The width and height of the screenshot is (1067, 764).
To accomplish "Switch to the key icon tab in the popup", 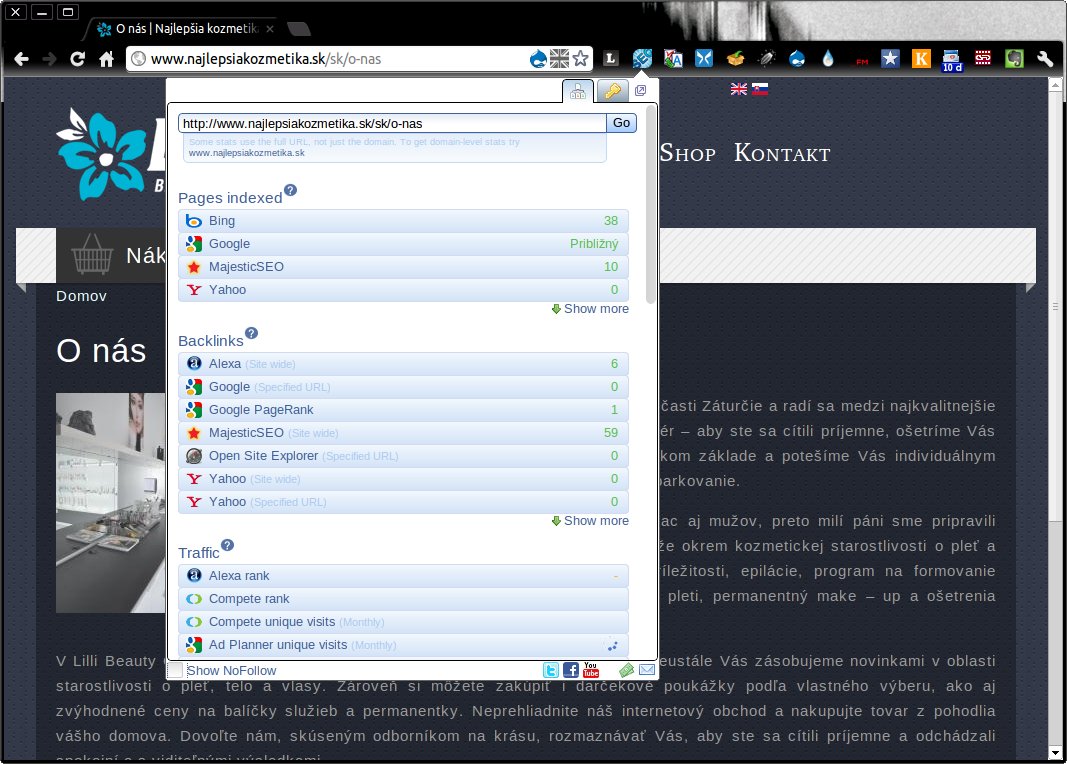I will pyautogui.click(x=612, y=91).
